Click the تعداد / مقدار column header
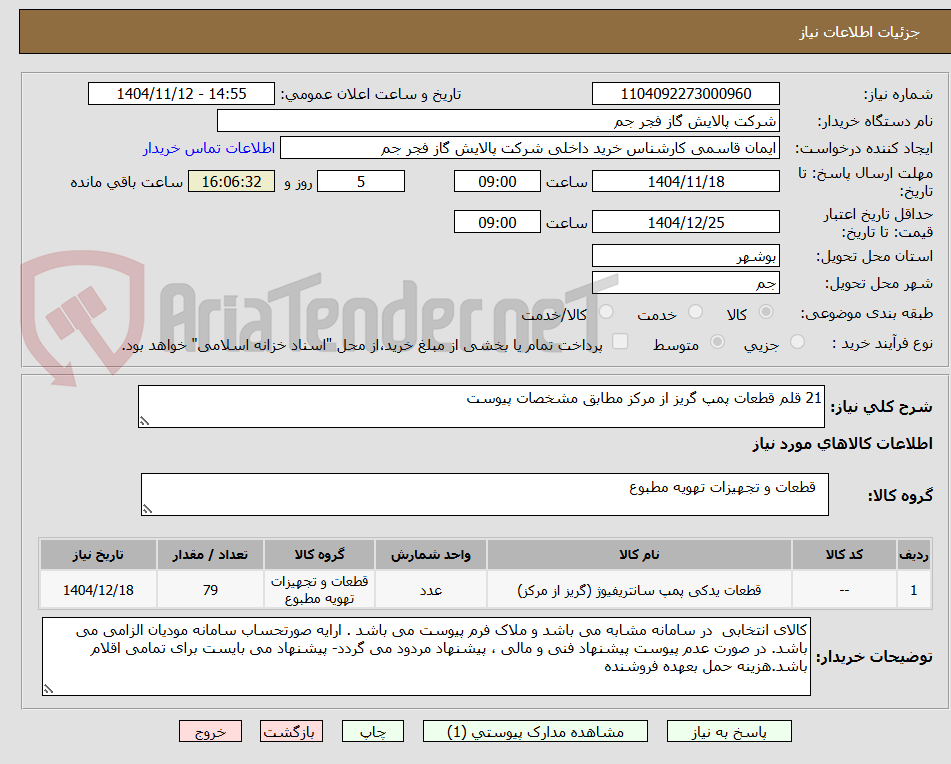Image resolution: width=951 pixels, height=764 pixels. (x=210, y=555)
